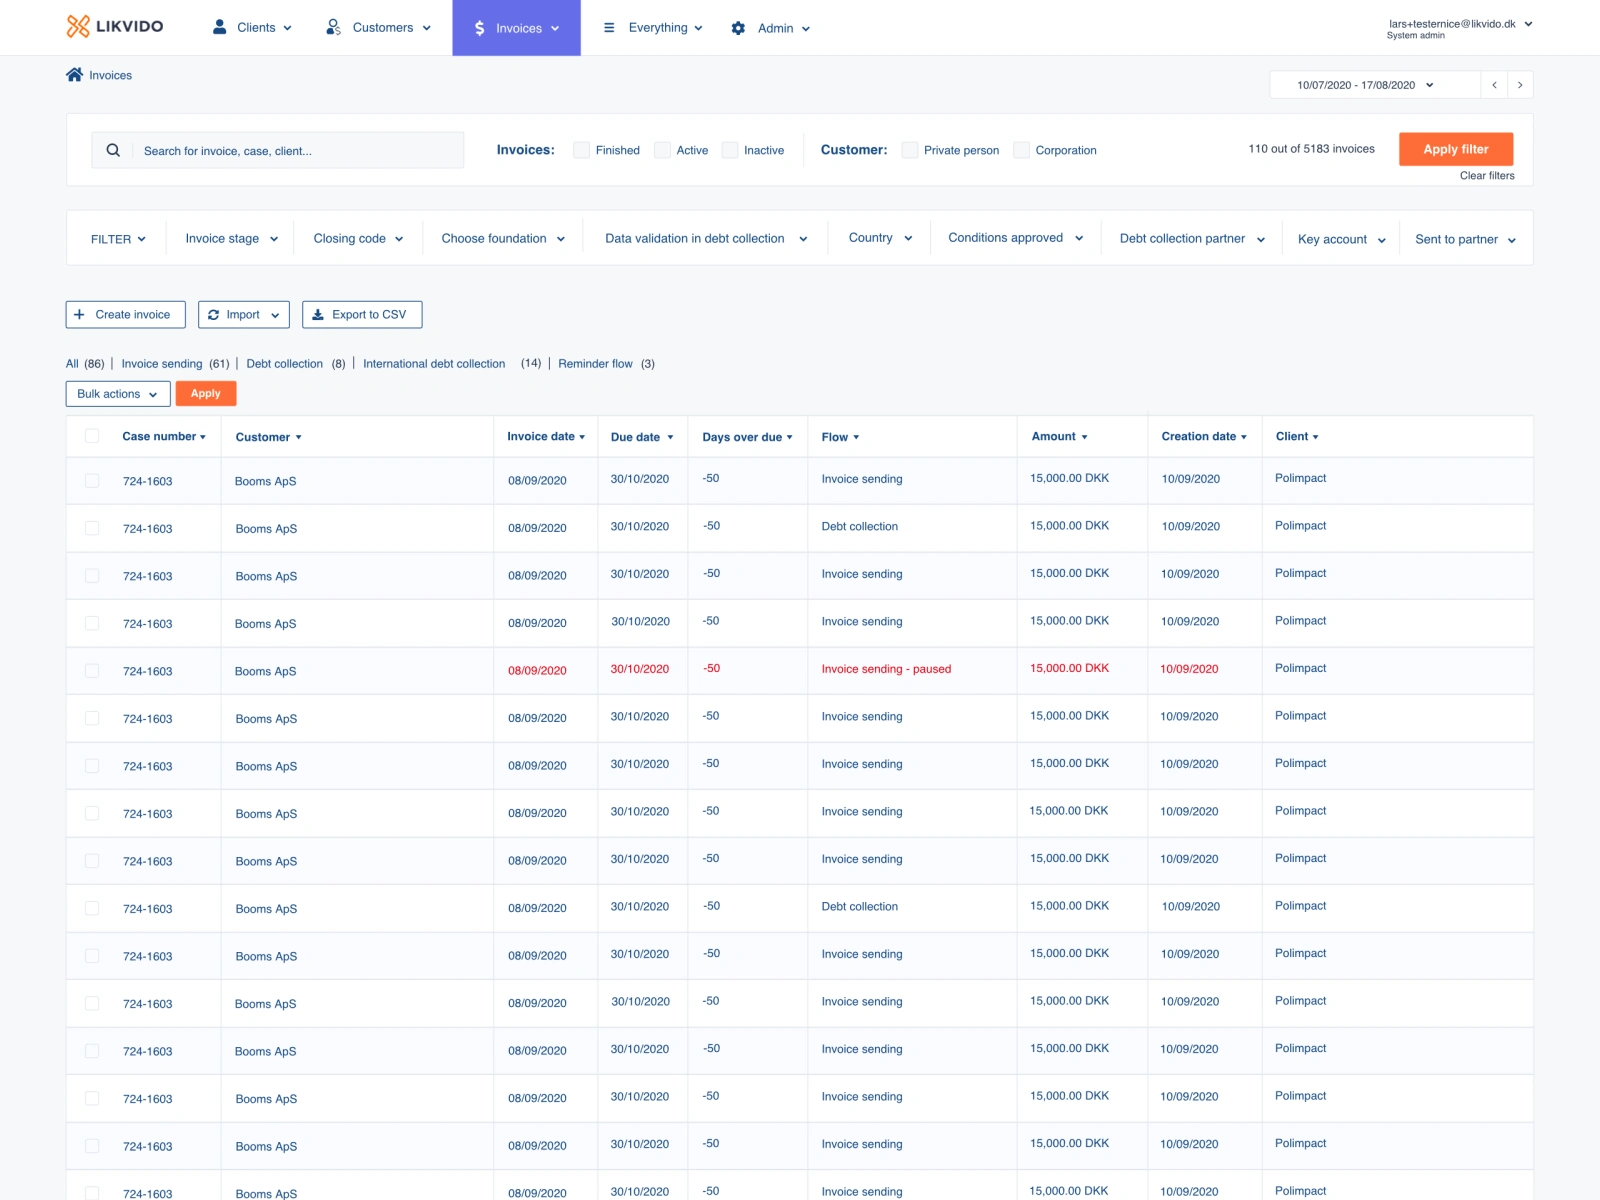Click the Likvido logo

(115, 26)
